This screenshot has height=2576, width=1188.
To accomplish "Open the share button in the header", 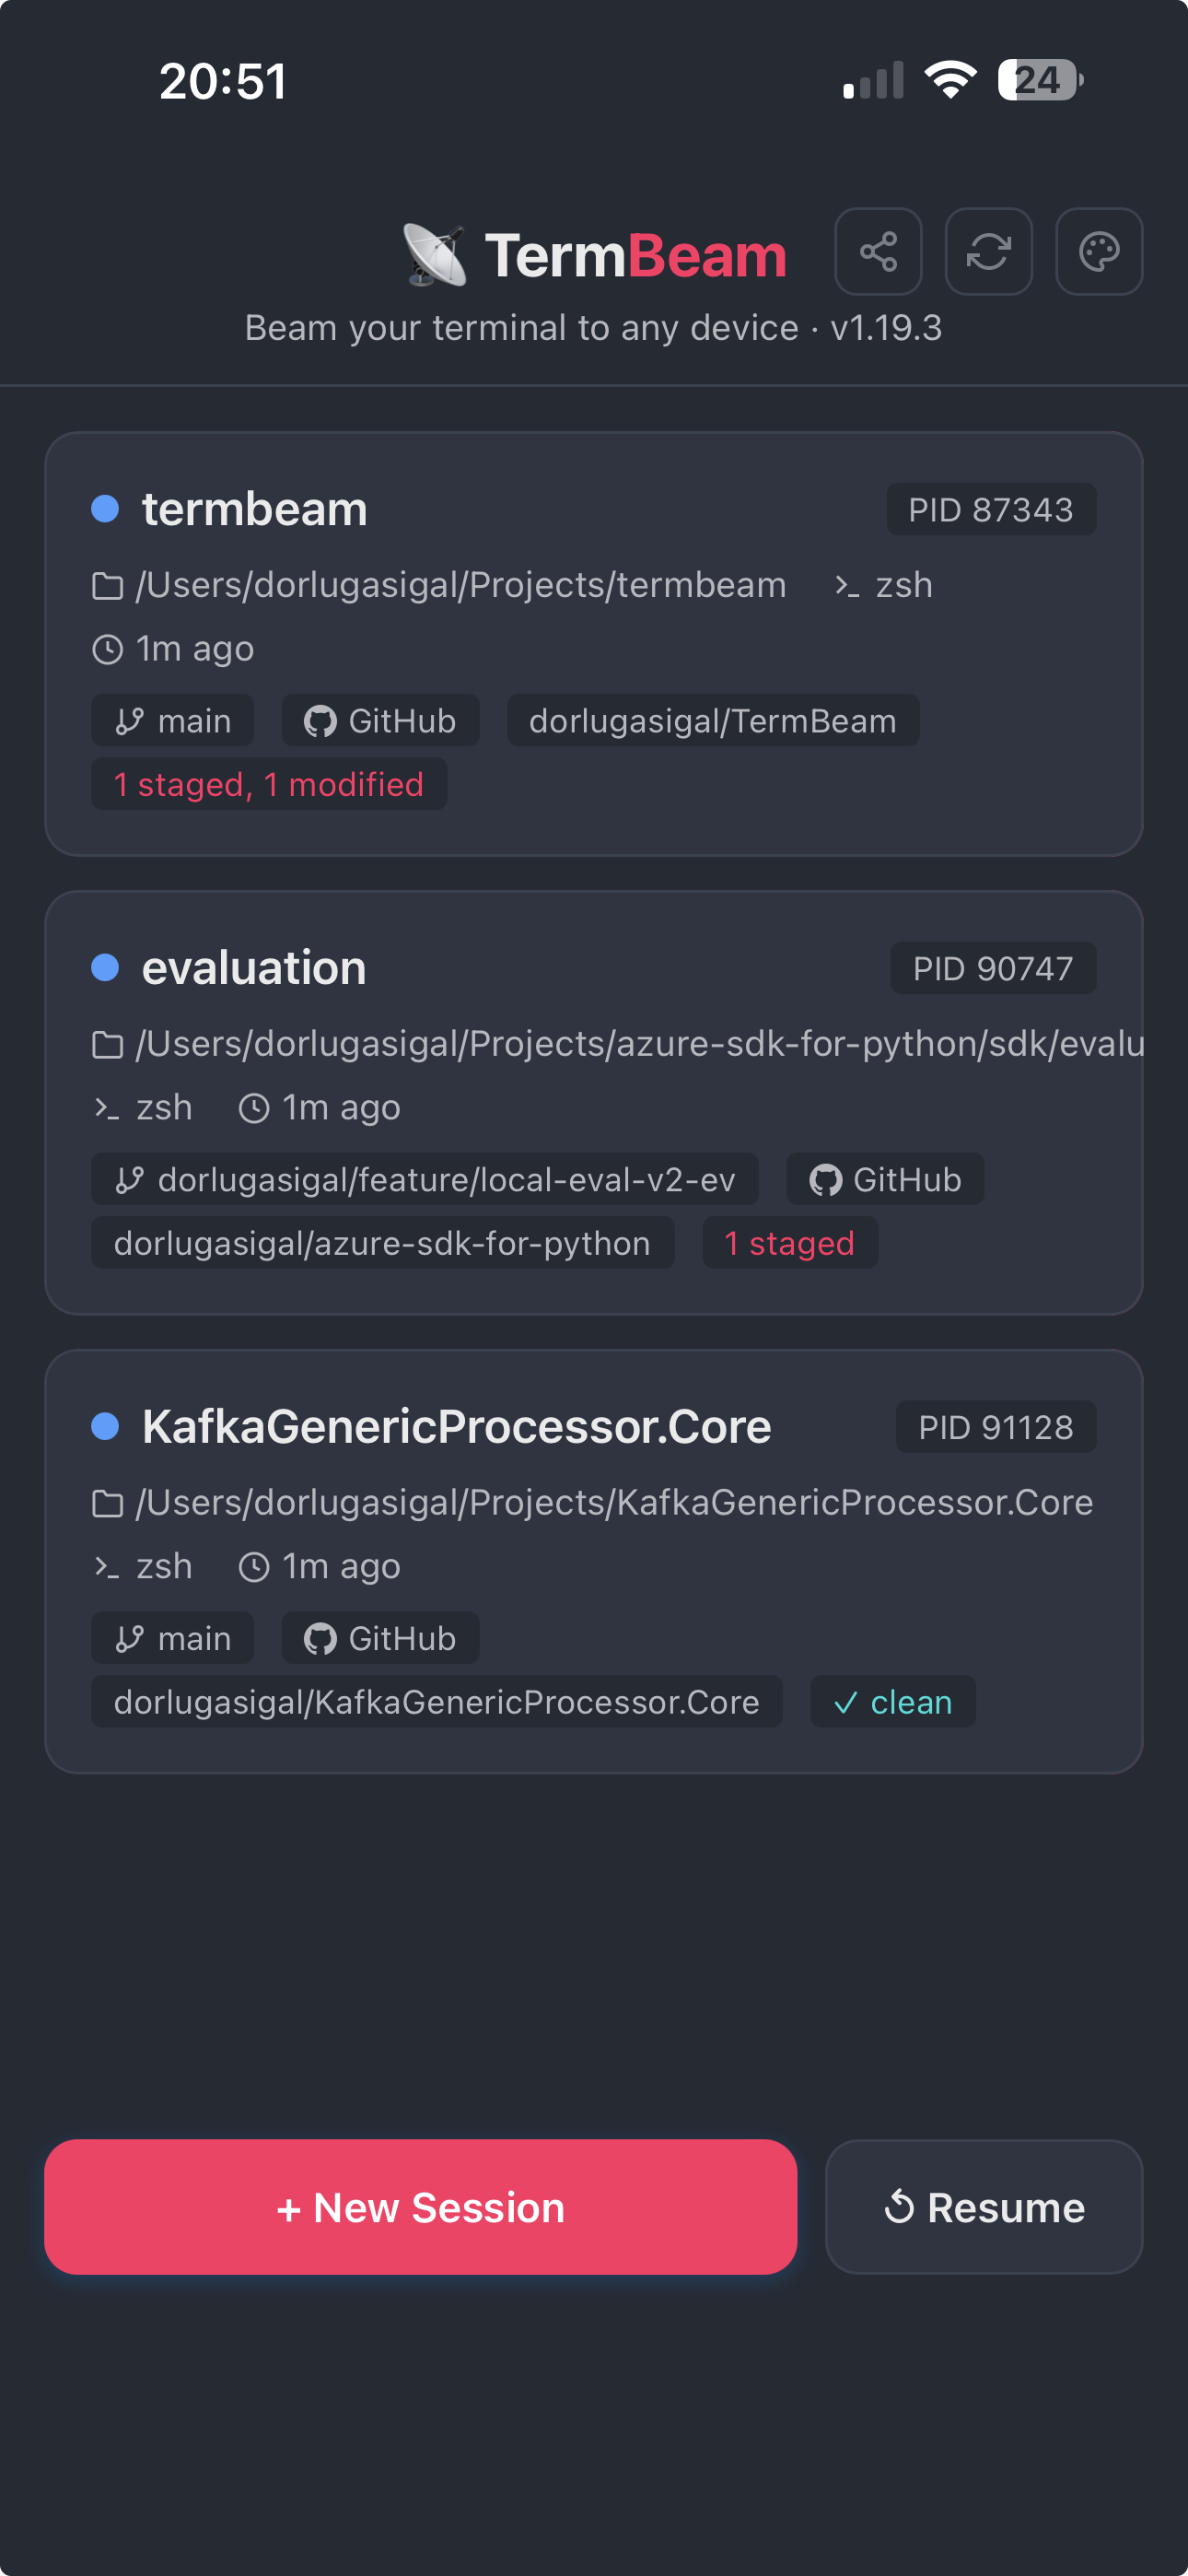I will [878, 251].
